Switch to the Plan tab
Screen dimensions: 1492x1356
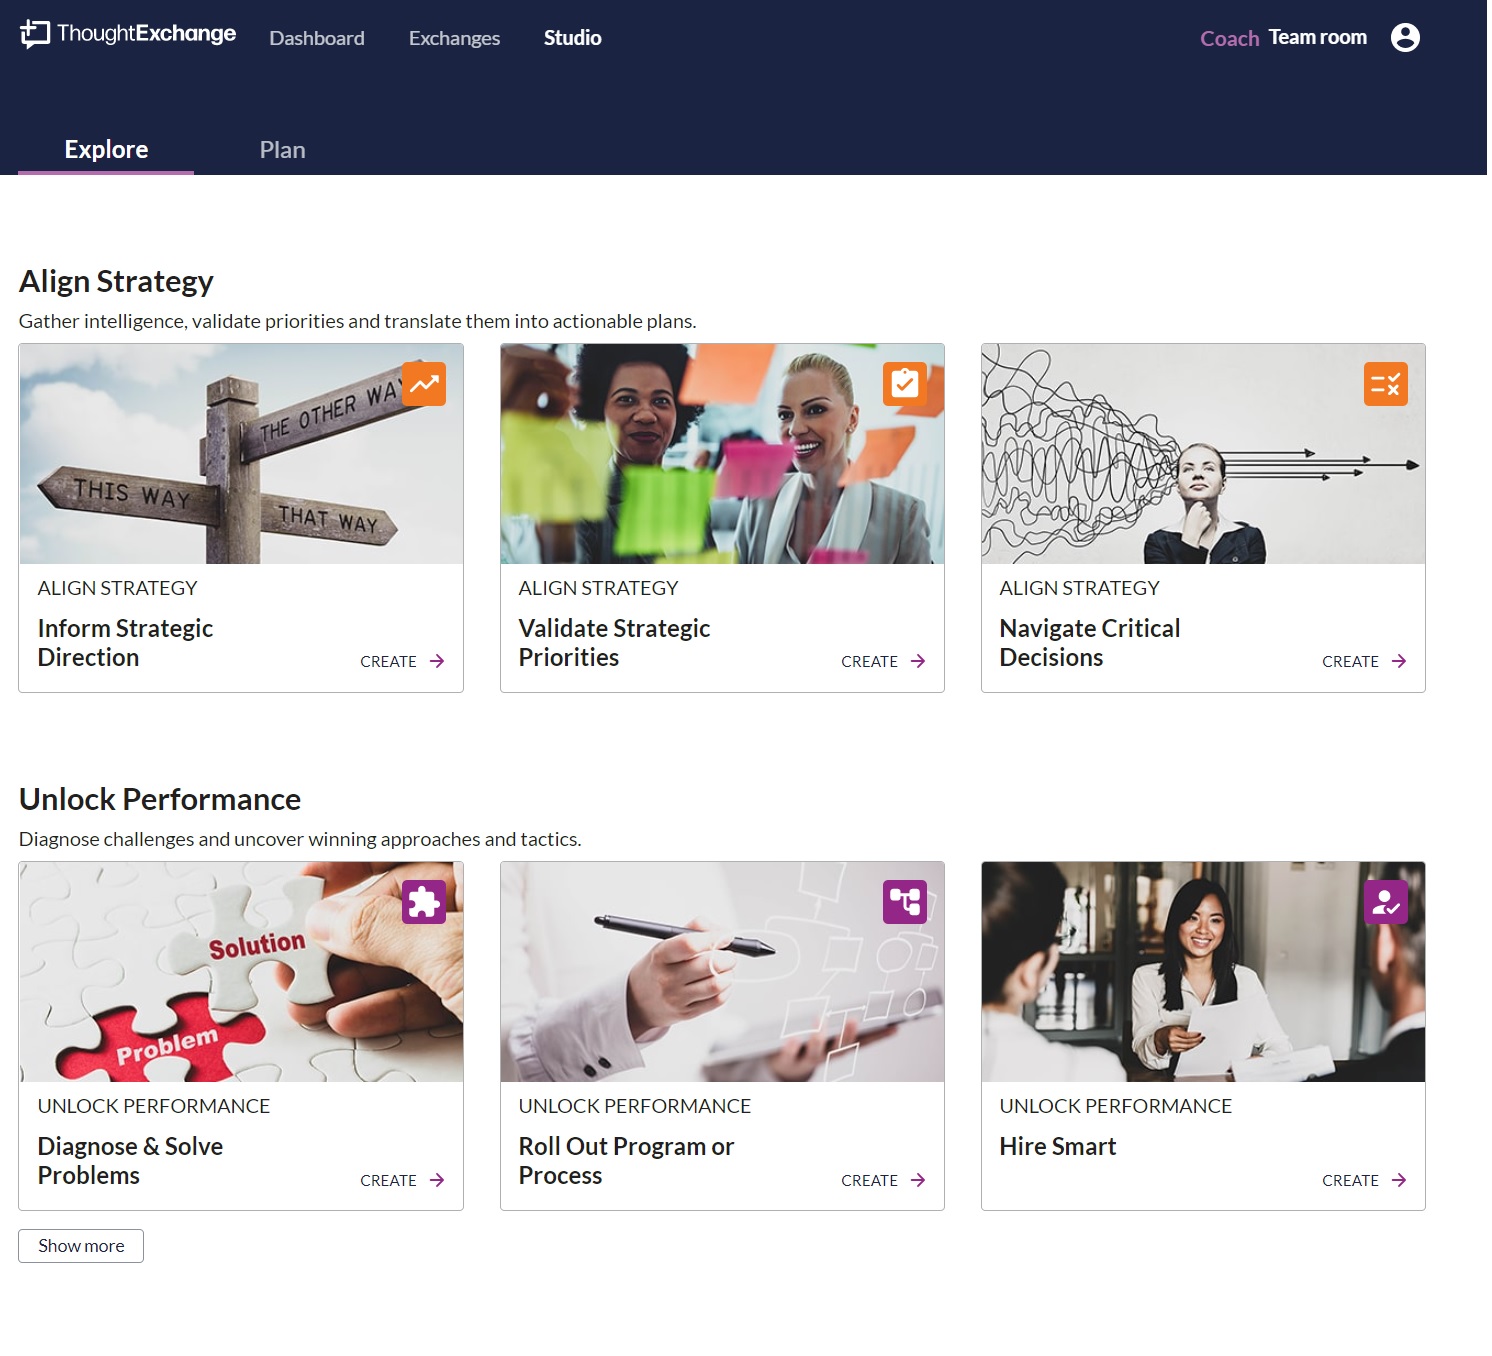click(282, 150)
